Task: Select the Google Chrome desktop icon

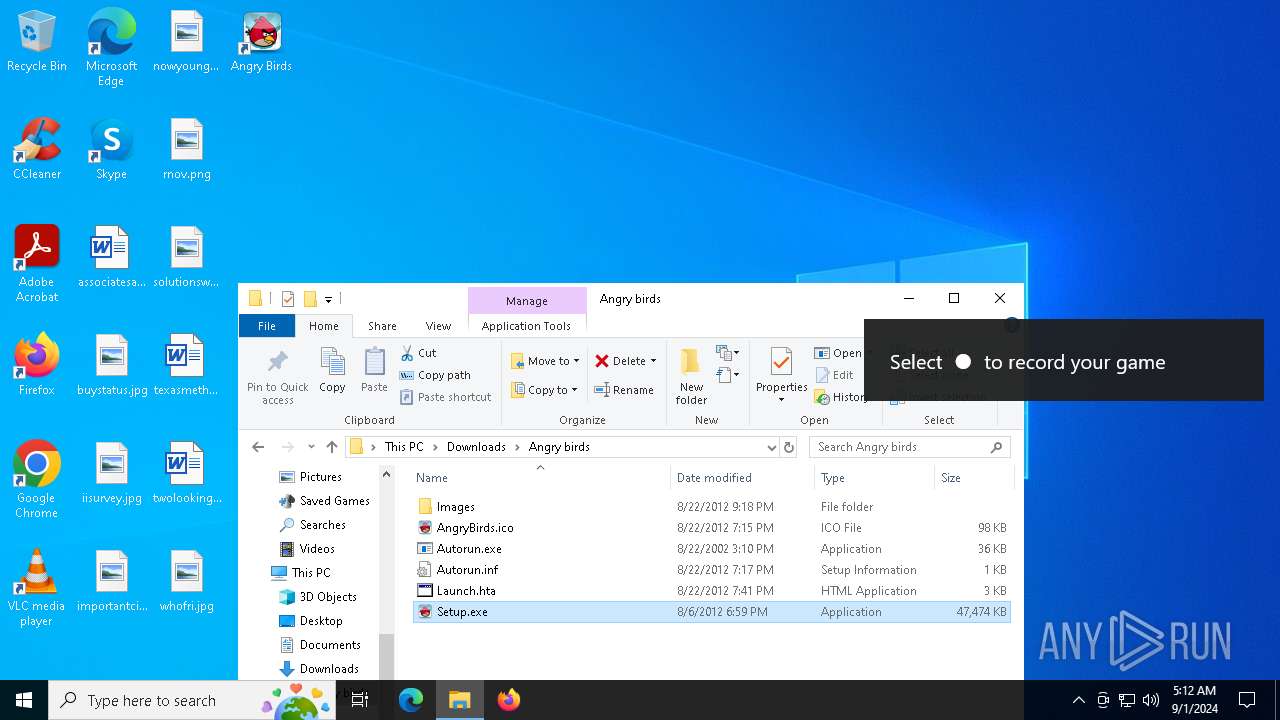Action: click(37, 480)
